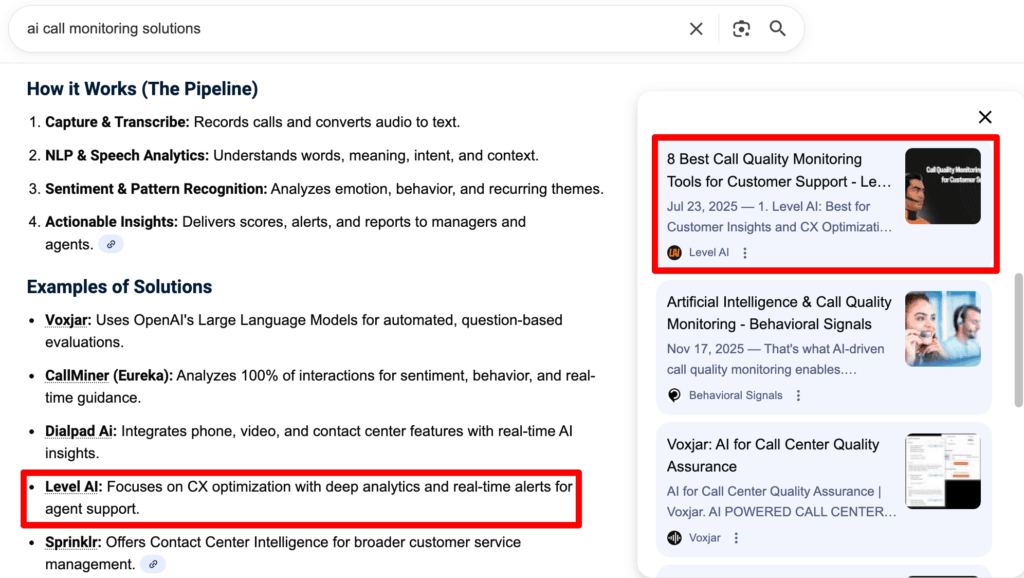Viewport: 1024px width, 578px height.
Task: Open 'Voxjar: AI for Call Center Quality Assurance' result
Action: click(773, 455)
